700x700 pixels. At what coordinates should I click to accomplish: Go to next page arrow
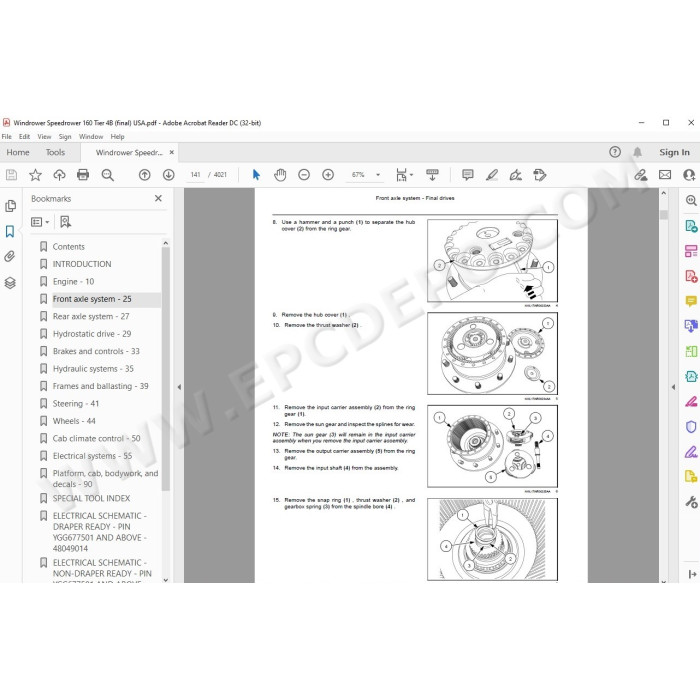pos(168,175)
